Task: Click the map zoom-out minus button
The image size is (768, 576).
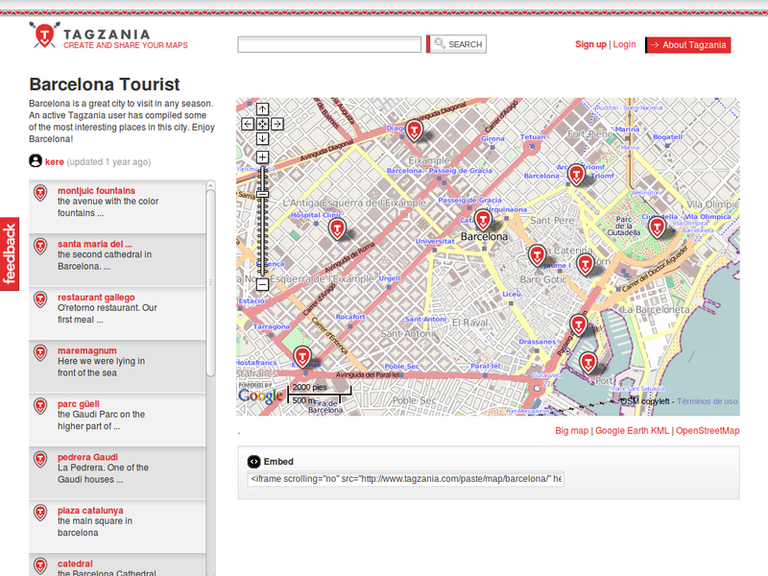Action: tap(262, 284)
